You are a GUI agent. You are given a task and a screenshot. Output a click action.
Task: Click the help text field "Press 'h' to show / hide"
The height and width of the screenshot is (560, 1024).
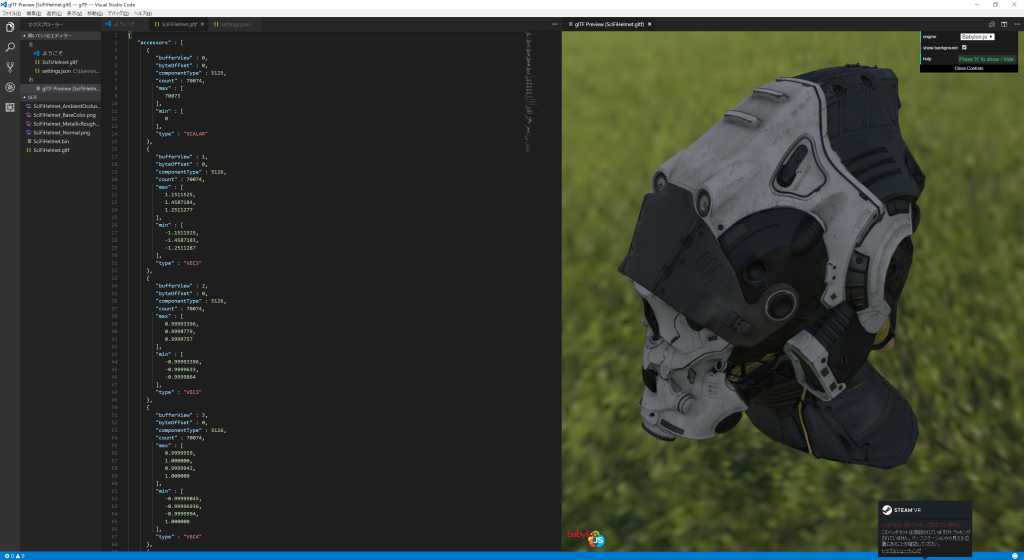[986, 59]
